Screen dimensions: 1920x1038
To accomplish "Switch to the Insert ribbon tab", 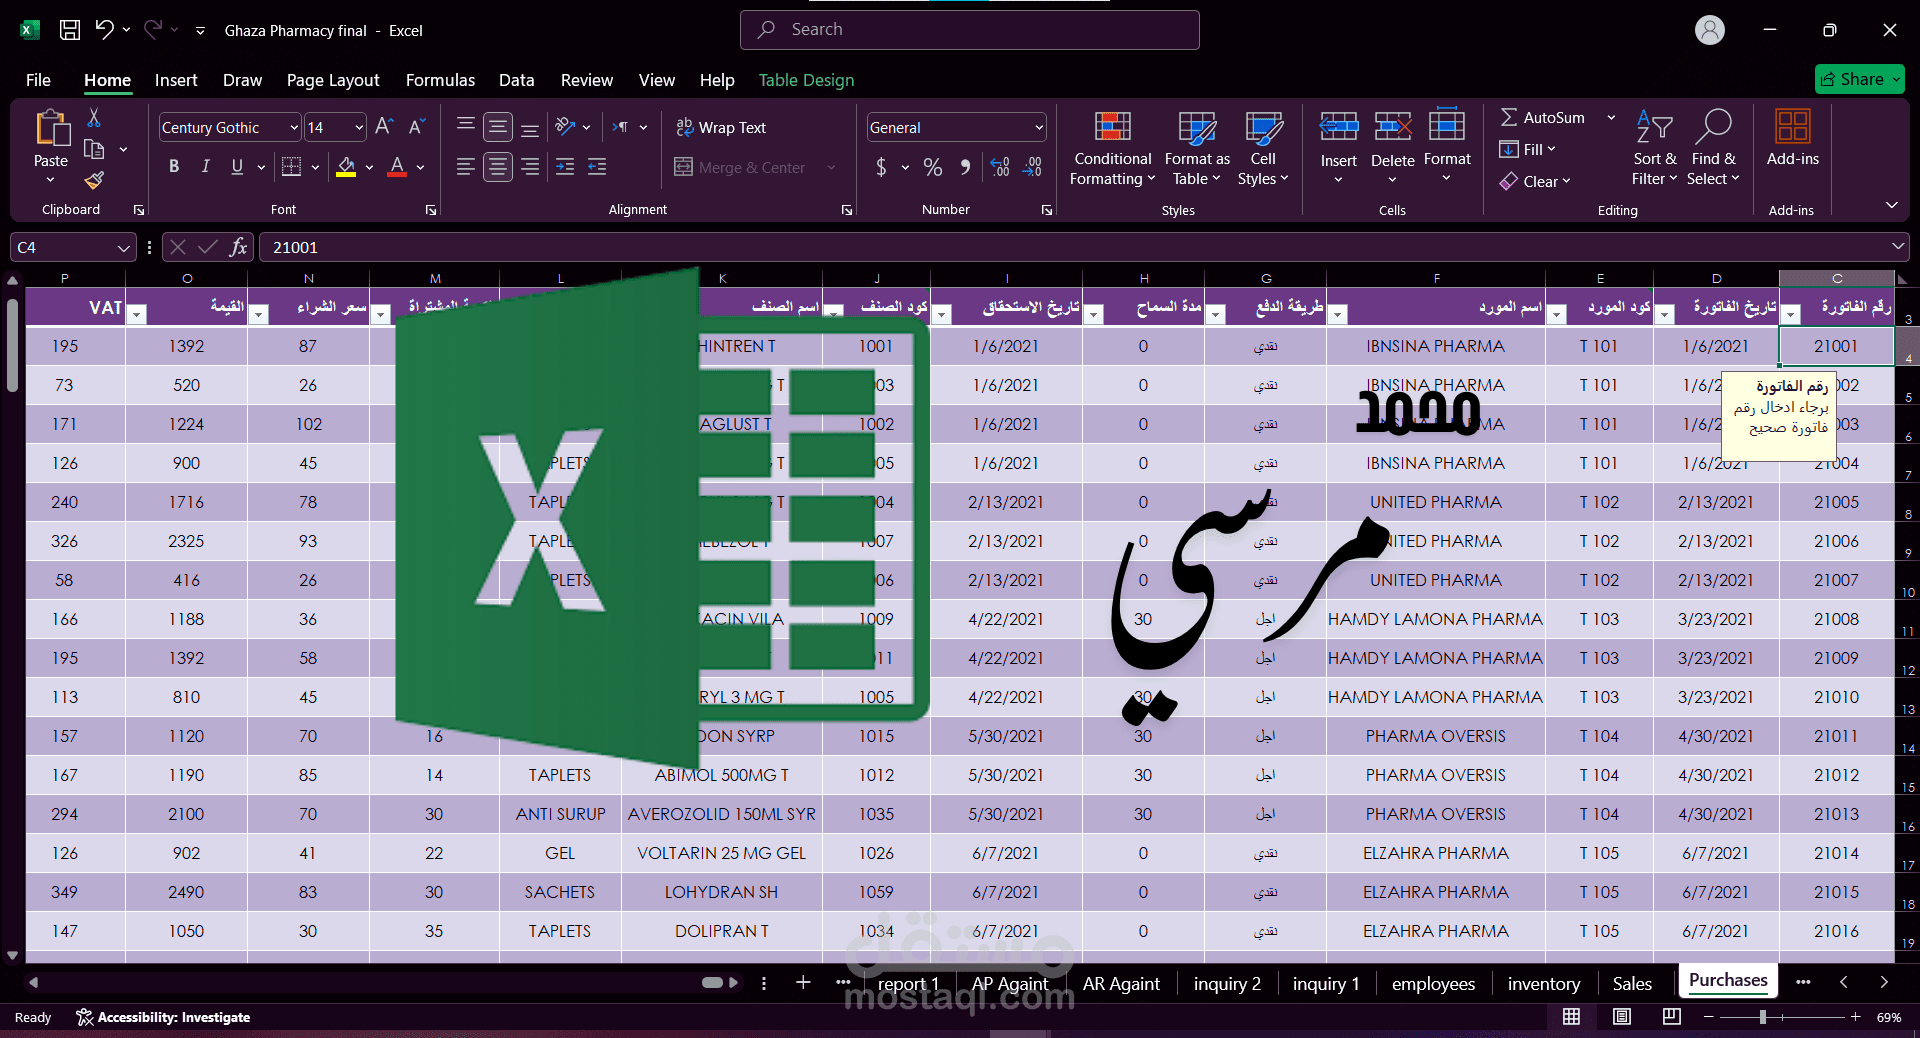I will coord(176,80).
